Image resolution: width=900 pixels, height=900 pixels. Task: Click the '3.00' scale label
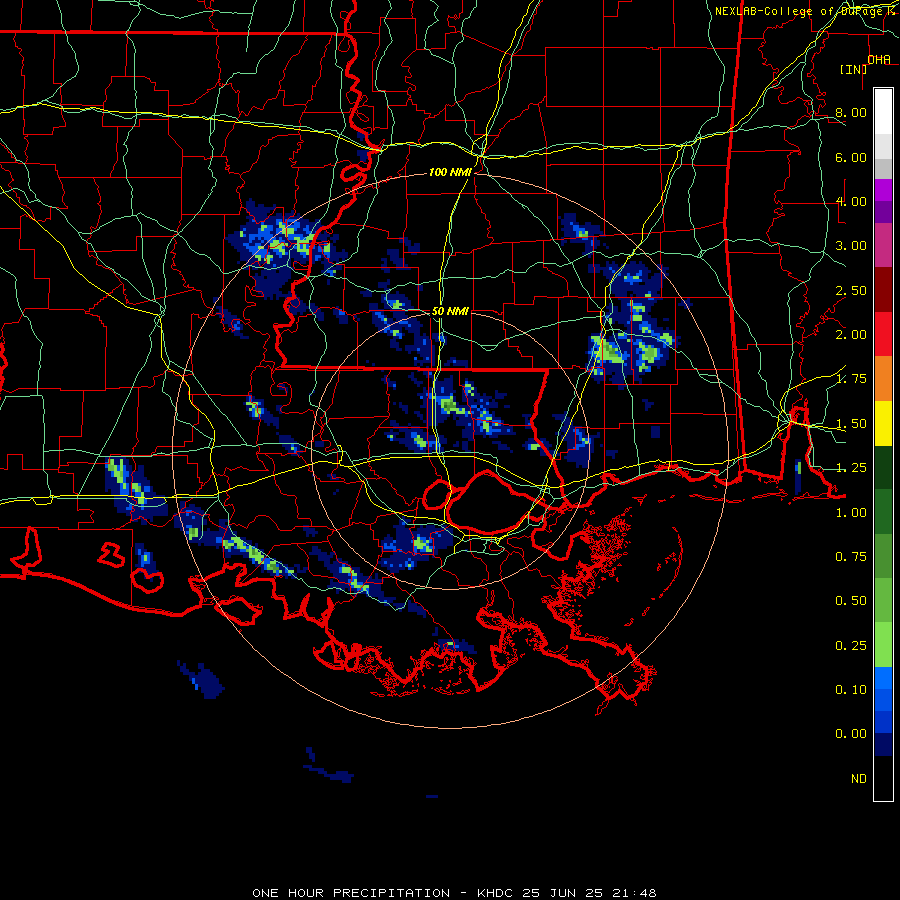pos(851,246)
